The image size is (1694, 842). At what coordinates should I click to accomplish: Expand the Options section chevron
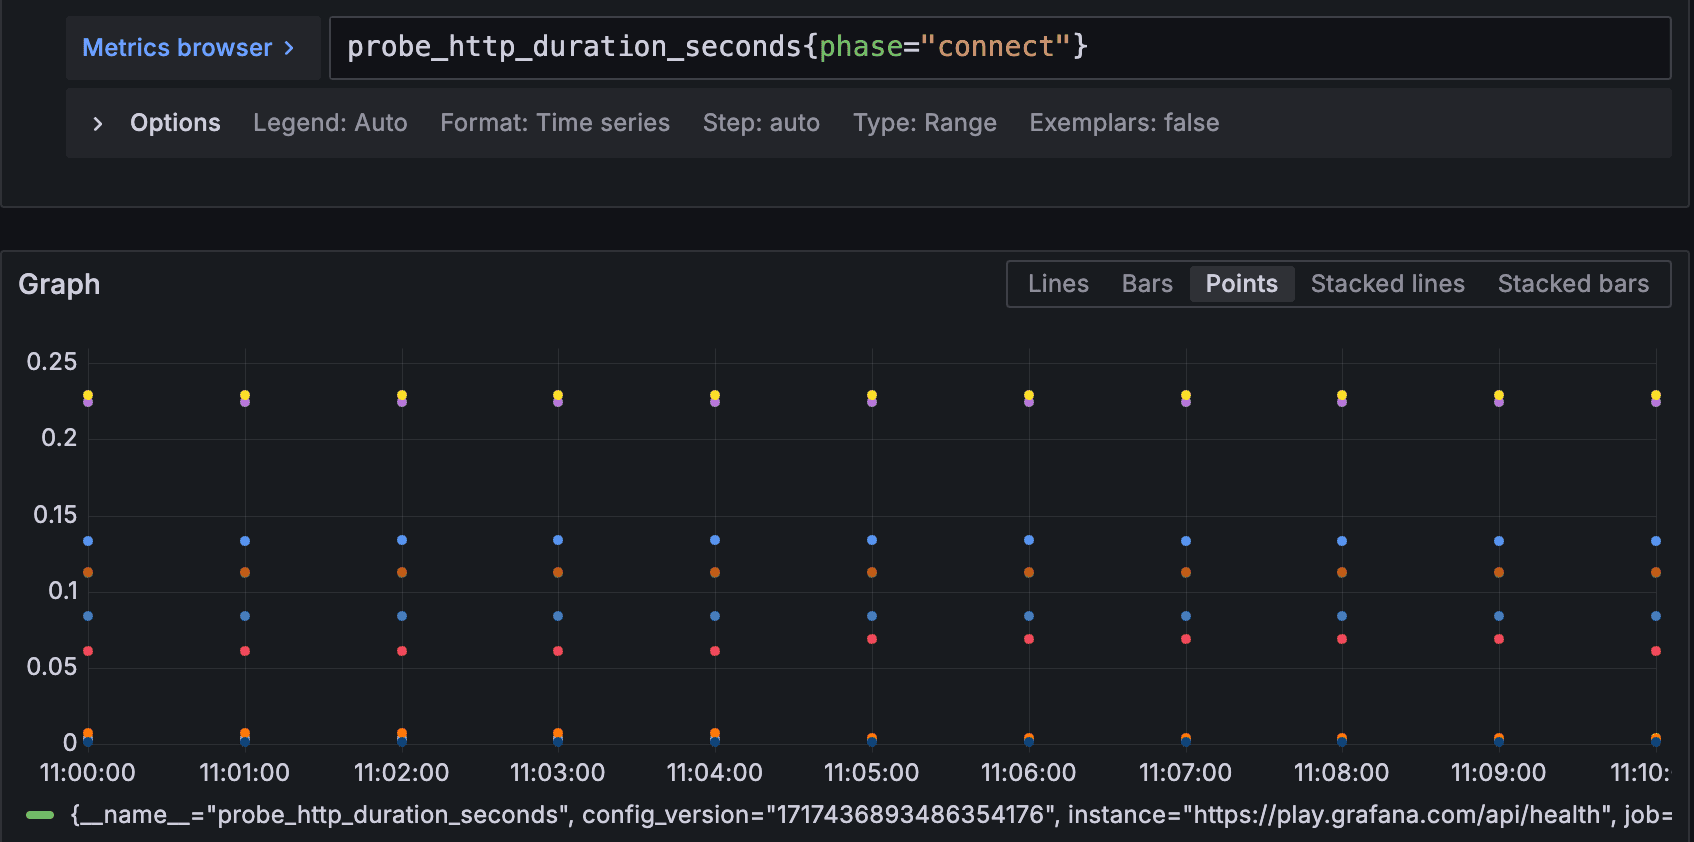(x=97, y=123)
